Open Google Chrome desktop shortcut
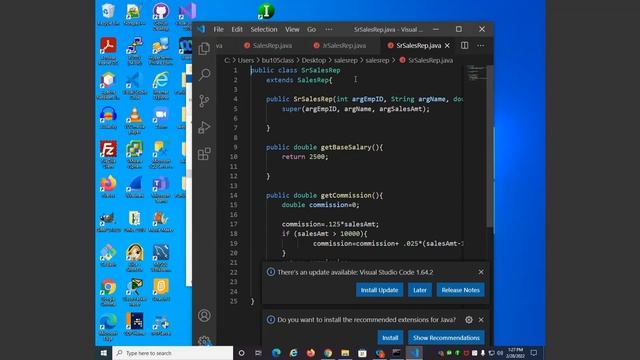Screen dimensions: 640x360 [x=108, y=292]
